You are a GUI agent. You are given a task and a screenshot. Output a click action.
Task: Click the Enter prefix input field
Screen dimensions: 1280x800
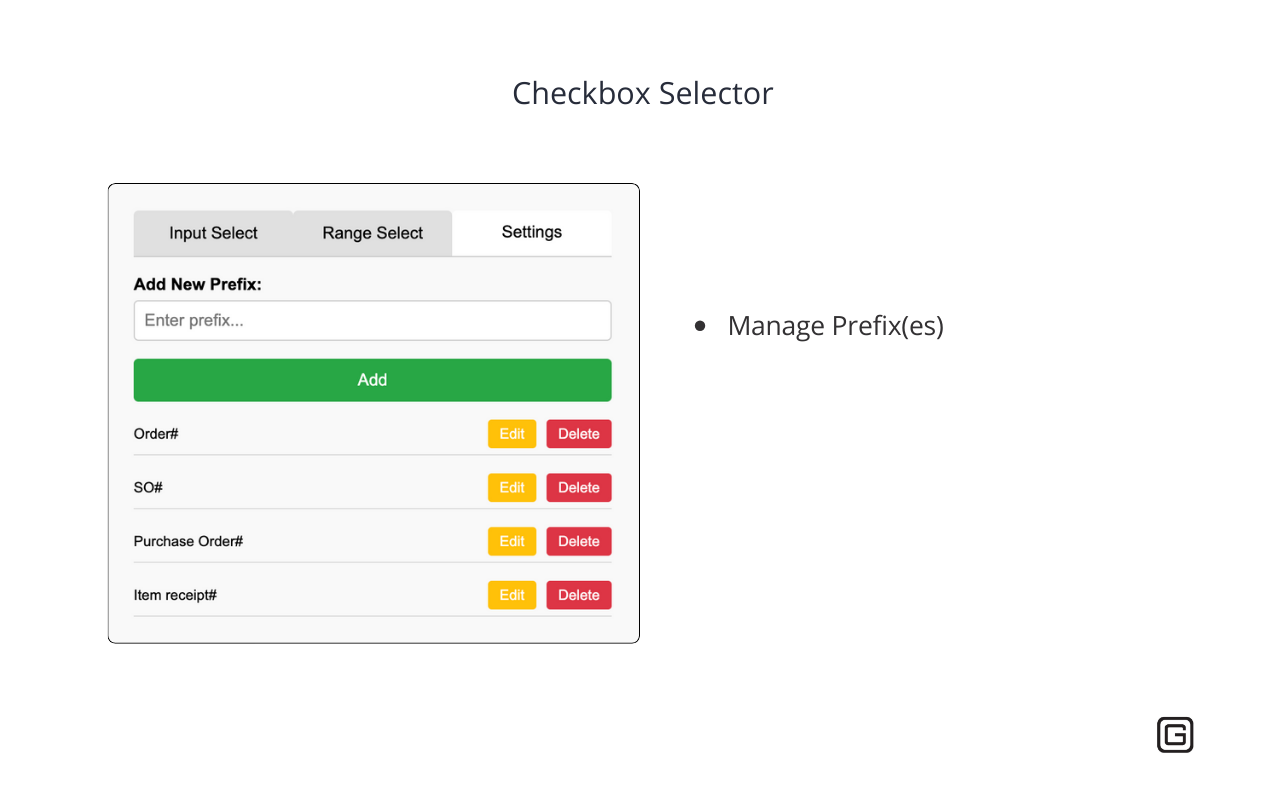coord(372,320)
